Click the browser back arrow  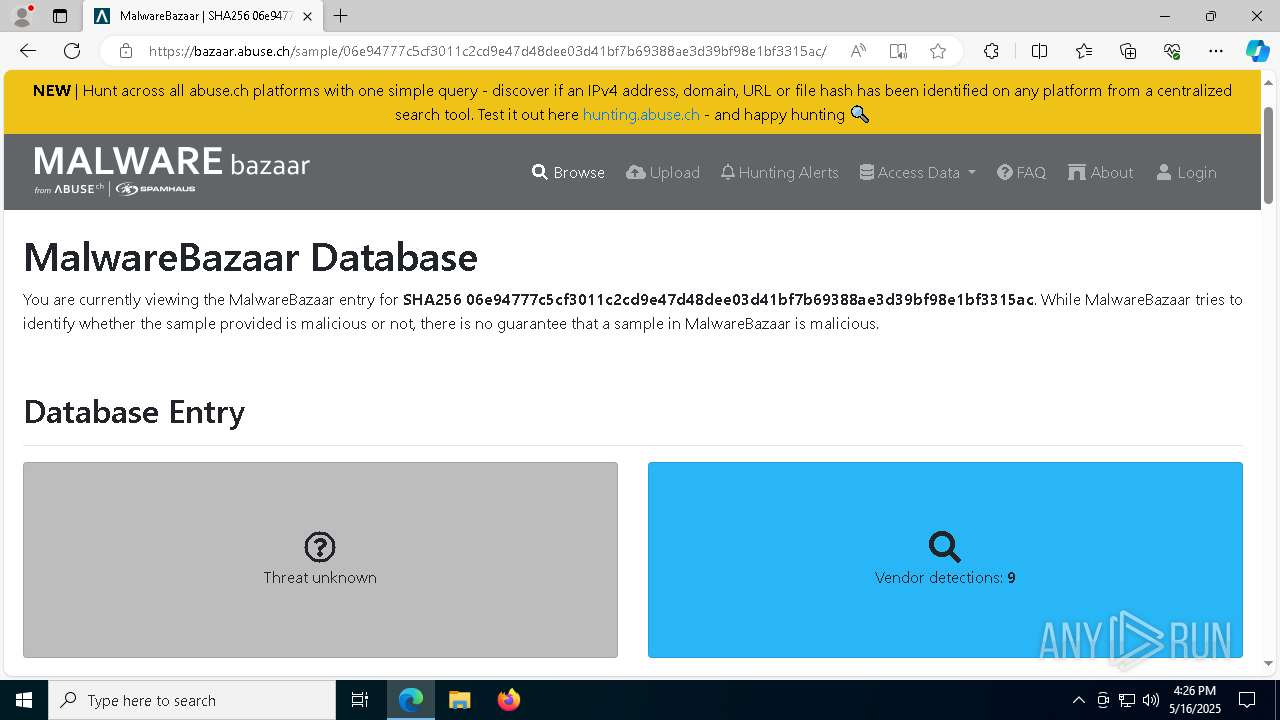tap(28, 51)
